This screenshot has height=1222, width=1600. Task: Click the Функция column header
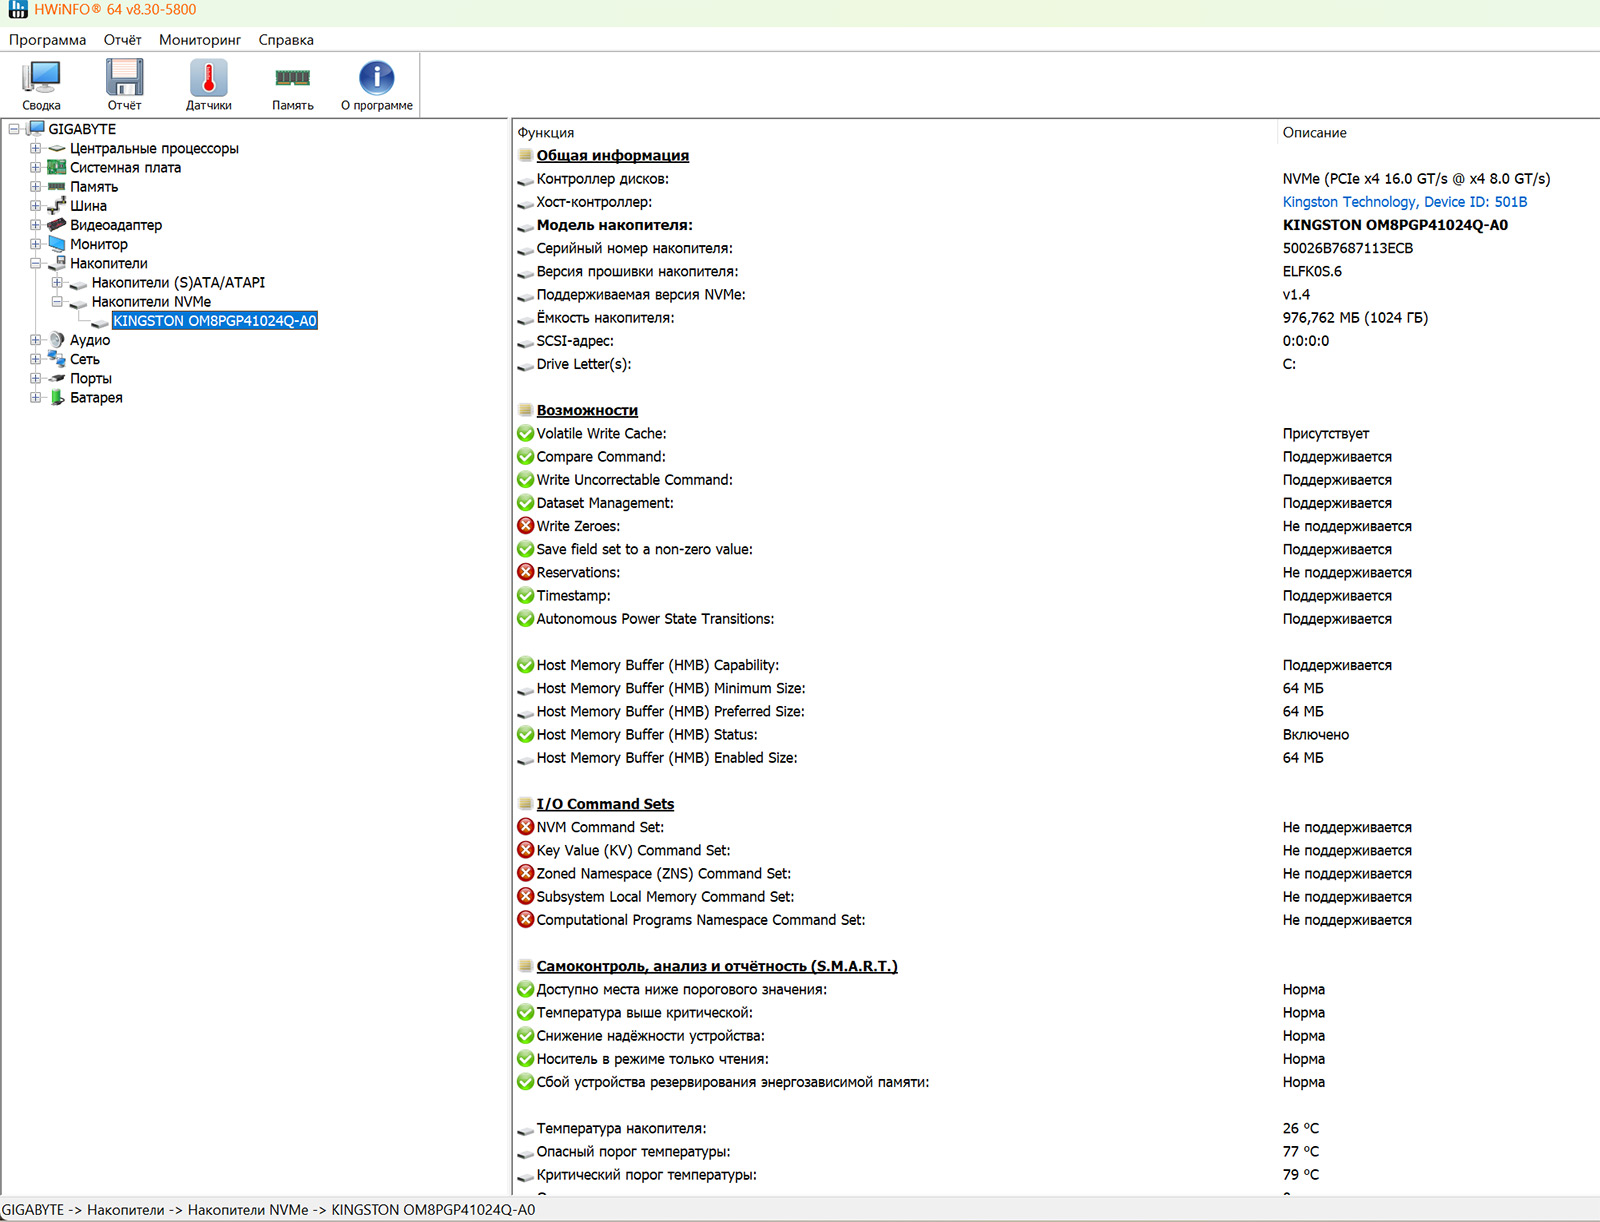[x=546, y=133]
